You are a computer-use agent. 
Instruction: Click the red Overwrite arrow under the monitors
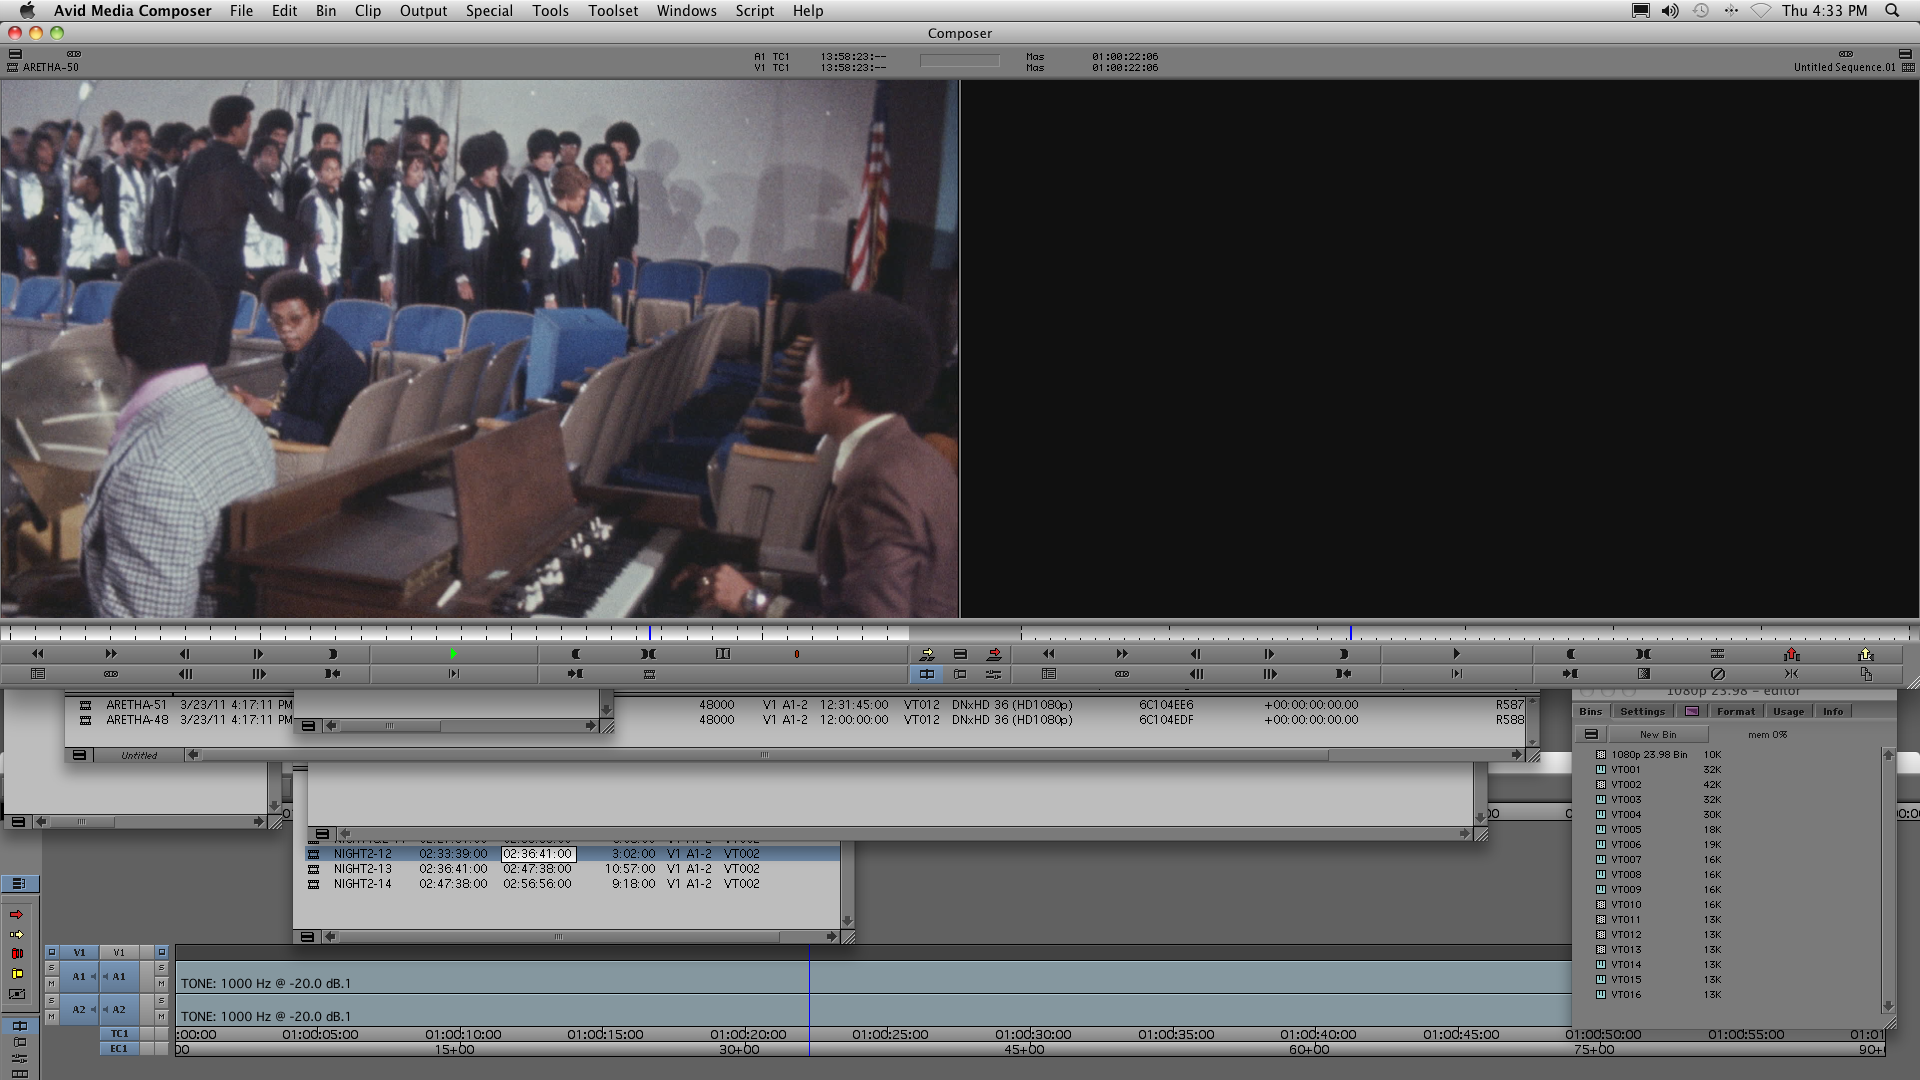pos(994,654)
